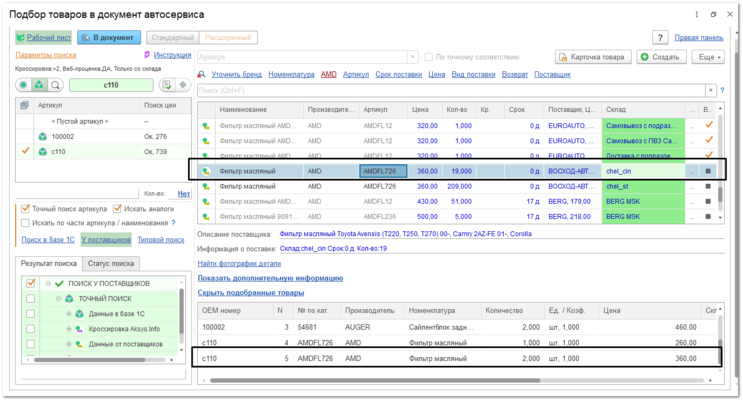Click the Срок поставки filter link

click(399, 74)
